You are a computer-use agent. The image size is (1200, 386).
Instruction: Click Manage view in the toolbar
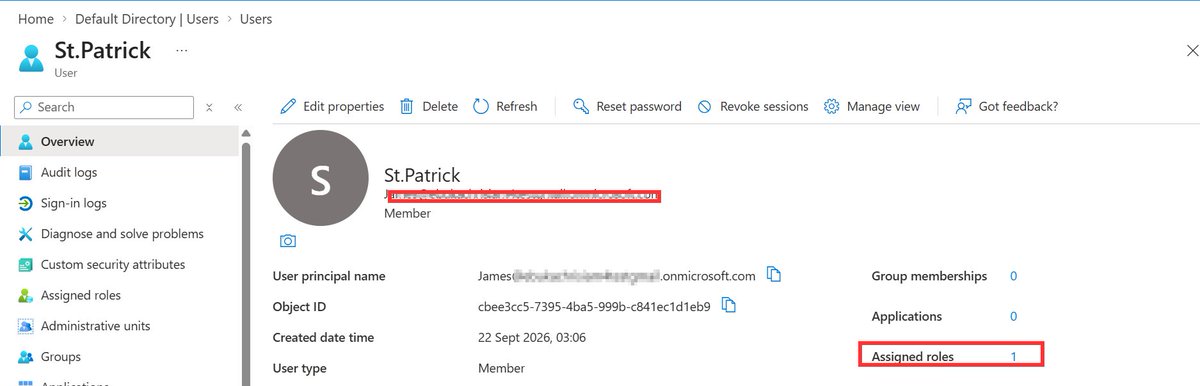(x=872, y=106)
